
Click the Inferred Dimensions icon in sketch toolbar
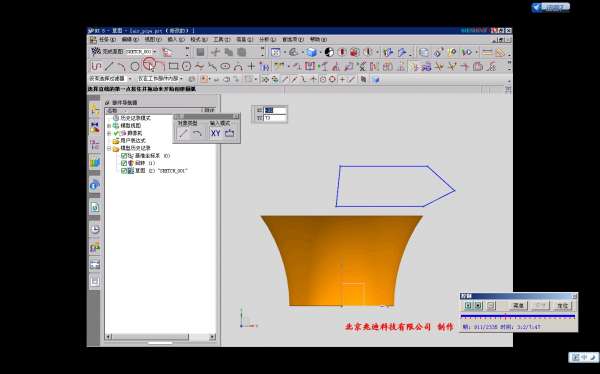(279, 66)
